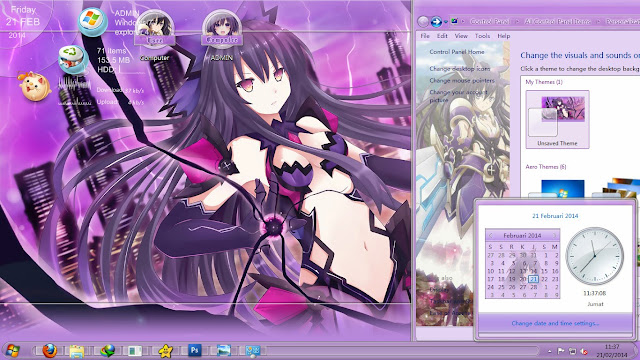Screen dimensions: 640x360
Task: Show hidden tray icons arrow
Action: [x=550, y=351]
